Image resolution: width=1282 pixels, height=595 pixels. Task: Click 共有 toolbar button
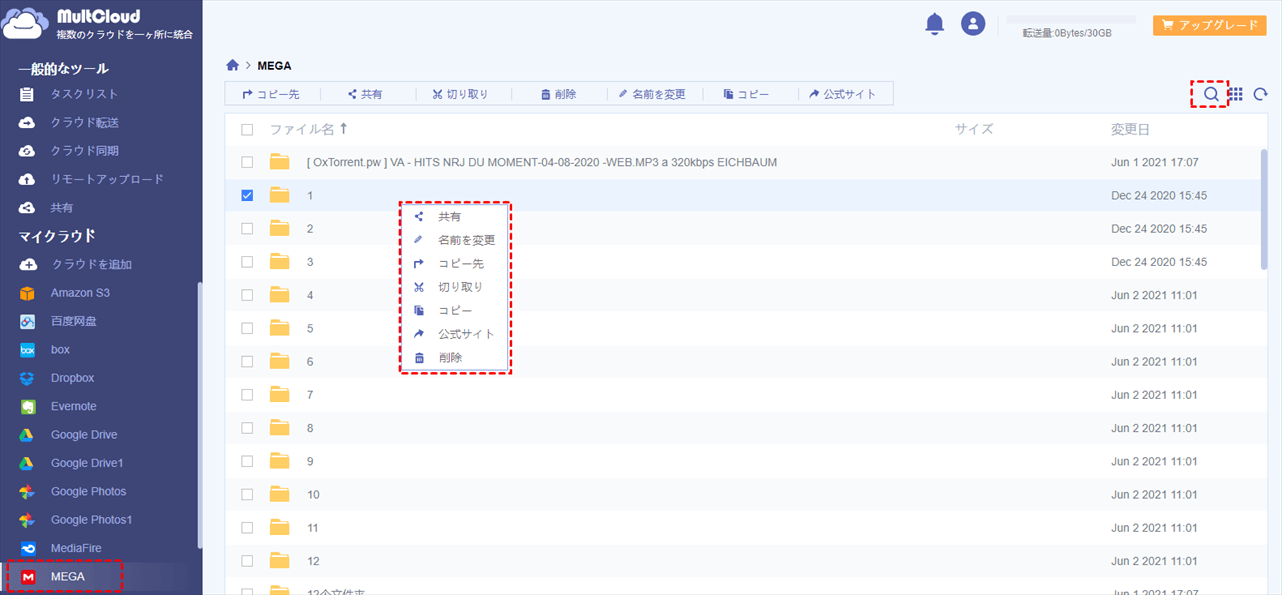pos(365,94)
